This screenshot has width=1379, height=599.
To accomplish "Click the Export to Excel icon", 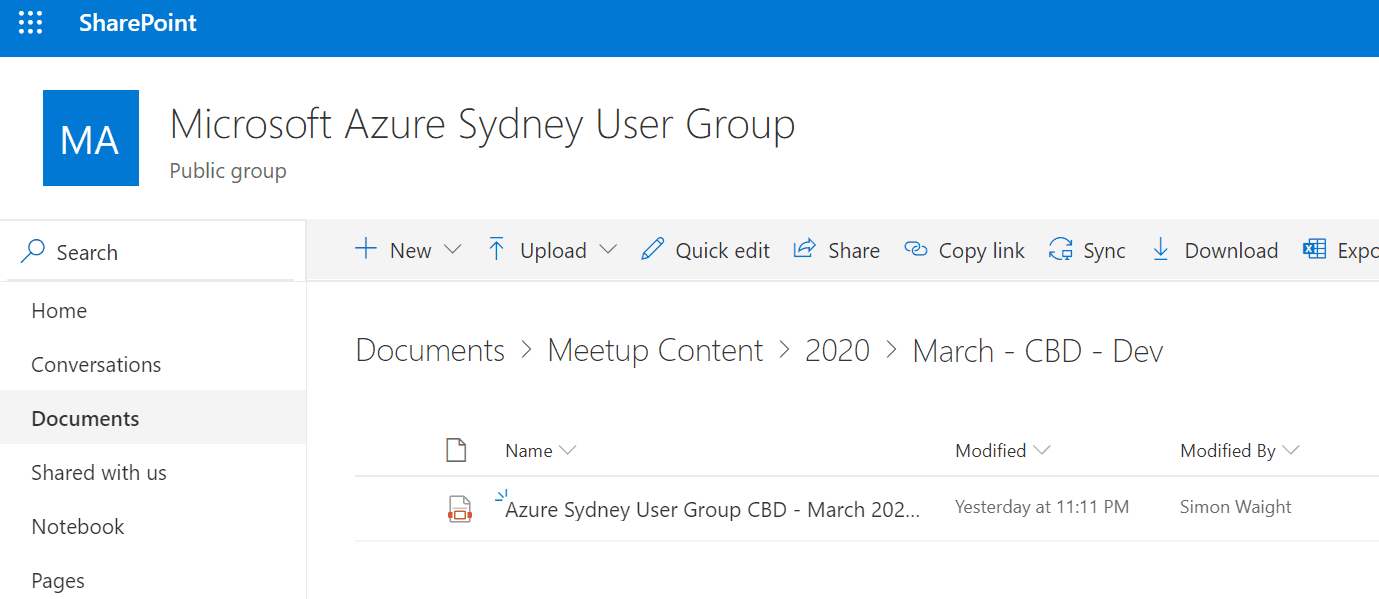I will [x=1314, y=249].
